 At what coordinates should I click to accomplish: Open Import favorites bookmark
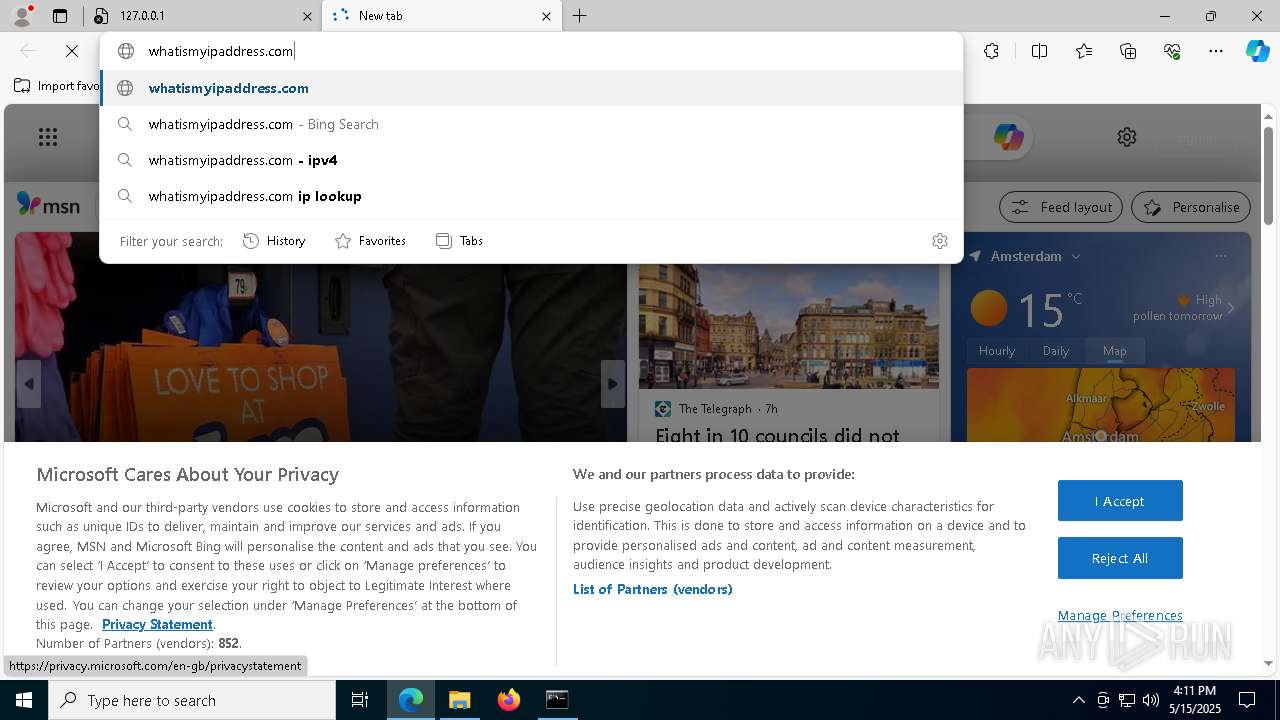tap(57, 86)
